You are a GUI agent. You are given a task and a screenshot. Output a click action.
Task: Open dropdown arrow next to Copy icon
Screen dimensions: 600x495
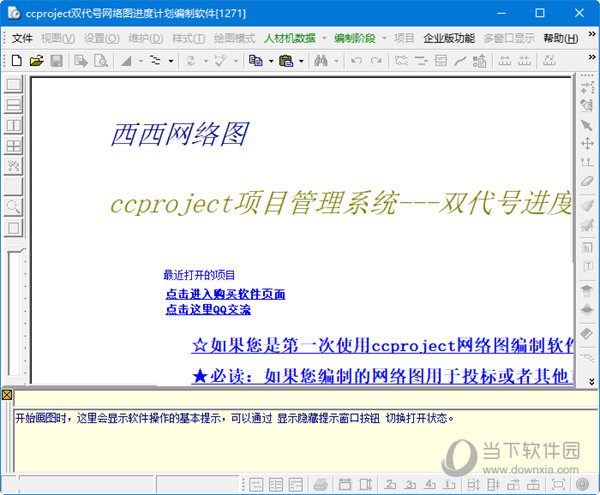[x=271, y=61]
